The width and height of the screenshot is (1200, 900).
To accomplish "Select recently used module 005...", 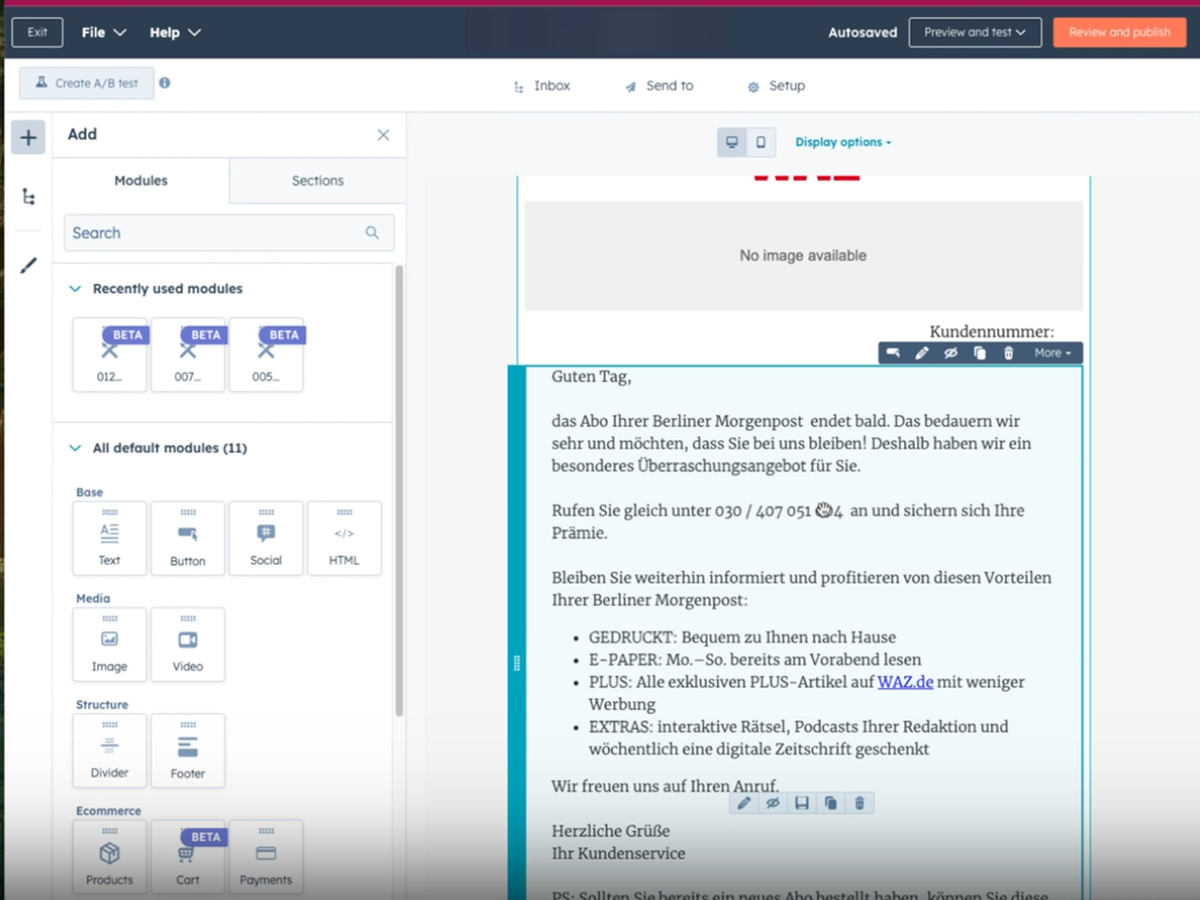I will tap(266, 355).
